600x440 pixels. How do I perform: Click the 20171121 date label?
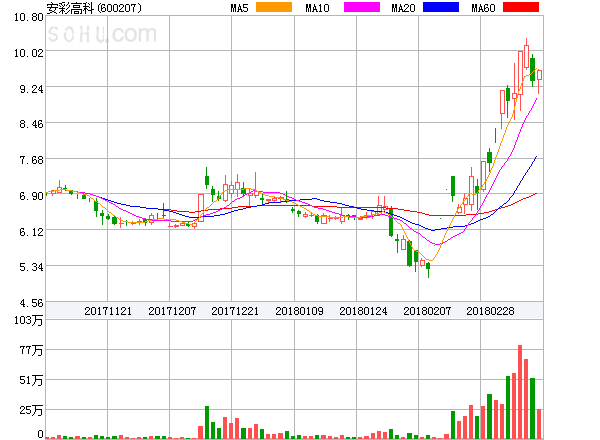pyautogui.click(x=108, y=311)
